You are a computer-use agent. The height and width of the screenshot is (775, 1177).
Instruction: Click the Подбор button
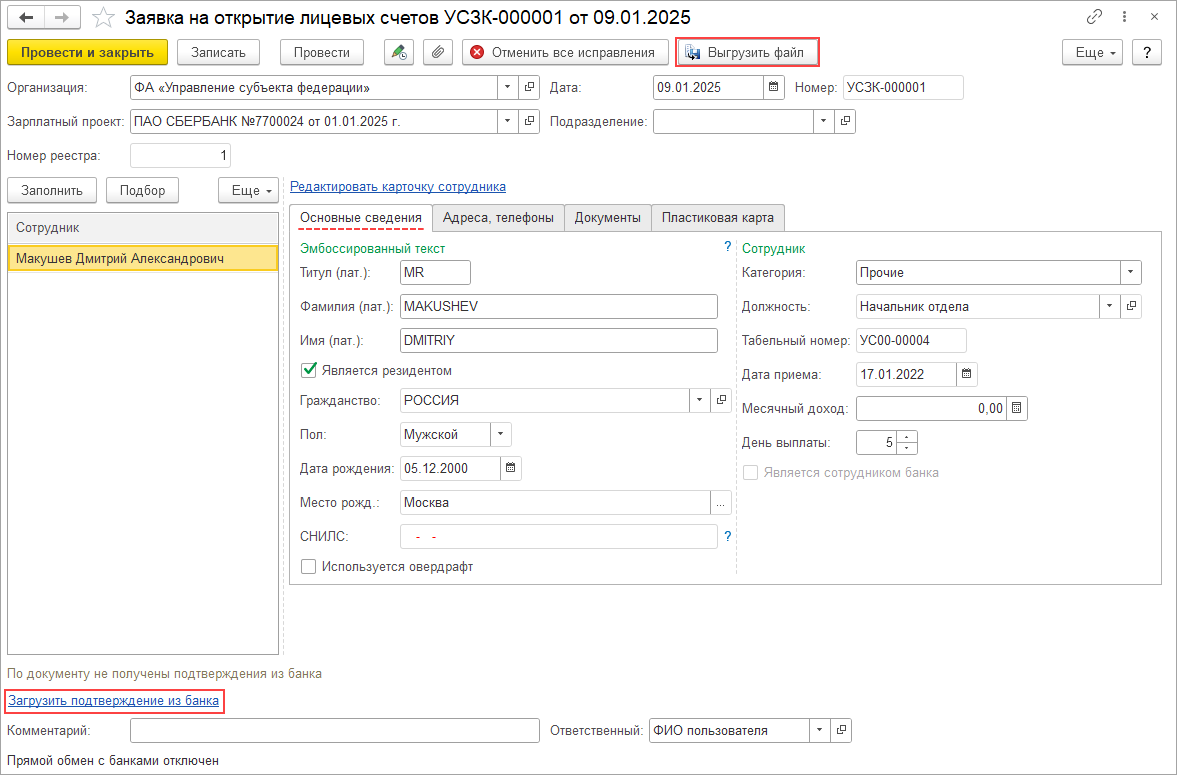point(143,190)
